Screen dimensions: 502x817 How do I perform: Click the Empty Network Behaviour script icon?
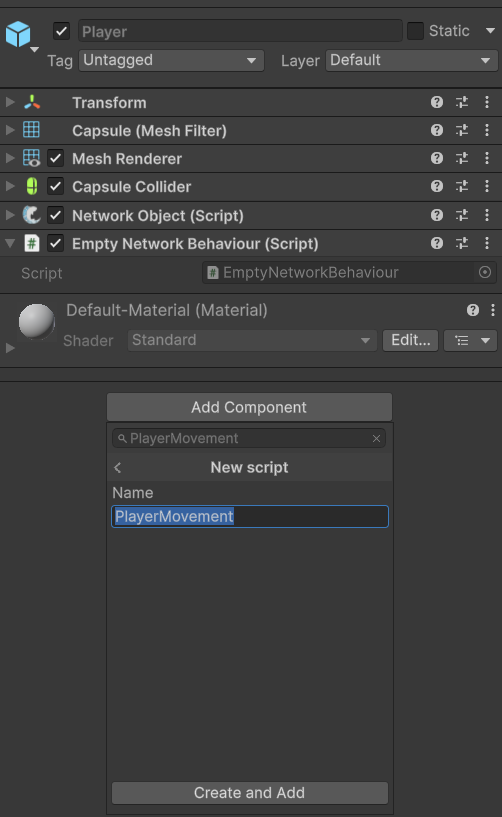32,243
